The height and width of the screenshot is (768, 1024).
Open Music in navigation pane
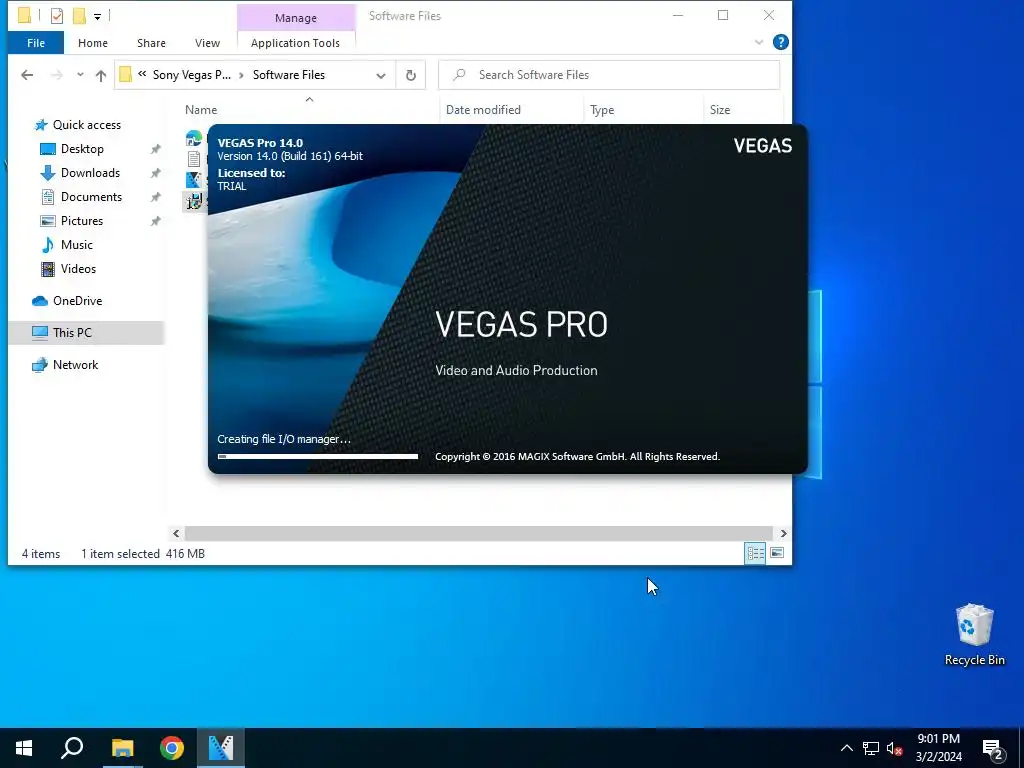(x=76, y=245)
